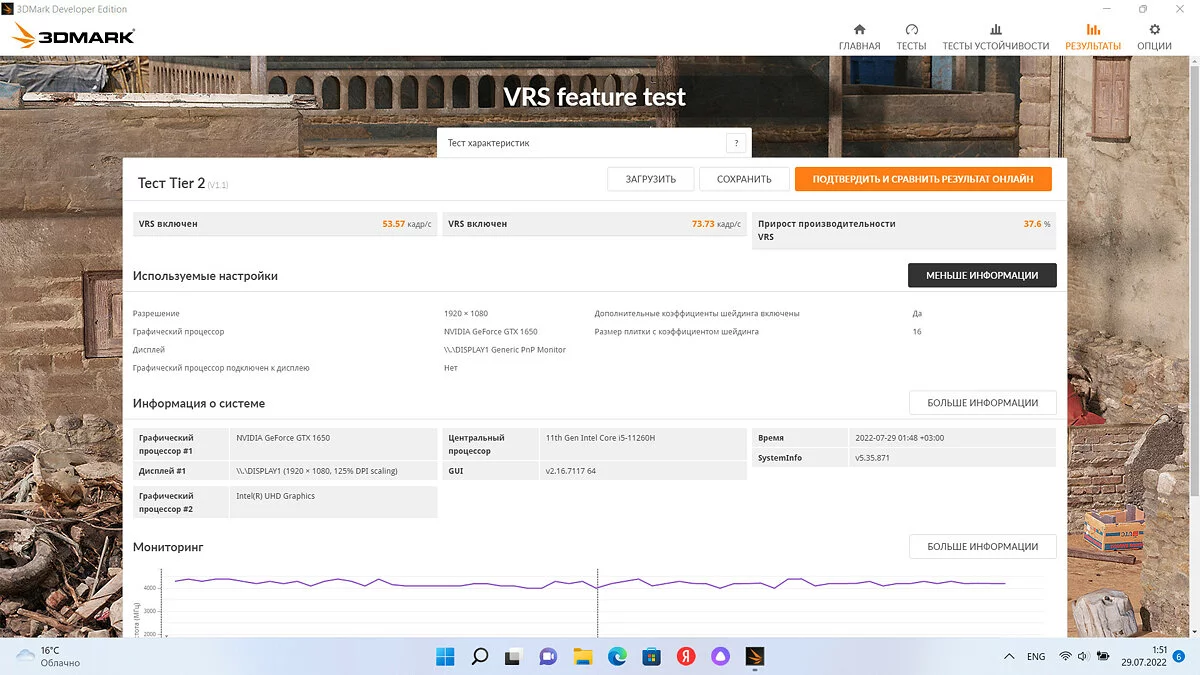Click the question mark help button
Screen dimensions: 1200x675
736,143
